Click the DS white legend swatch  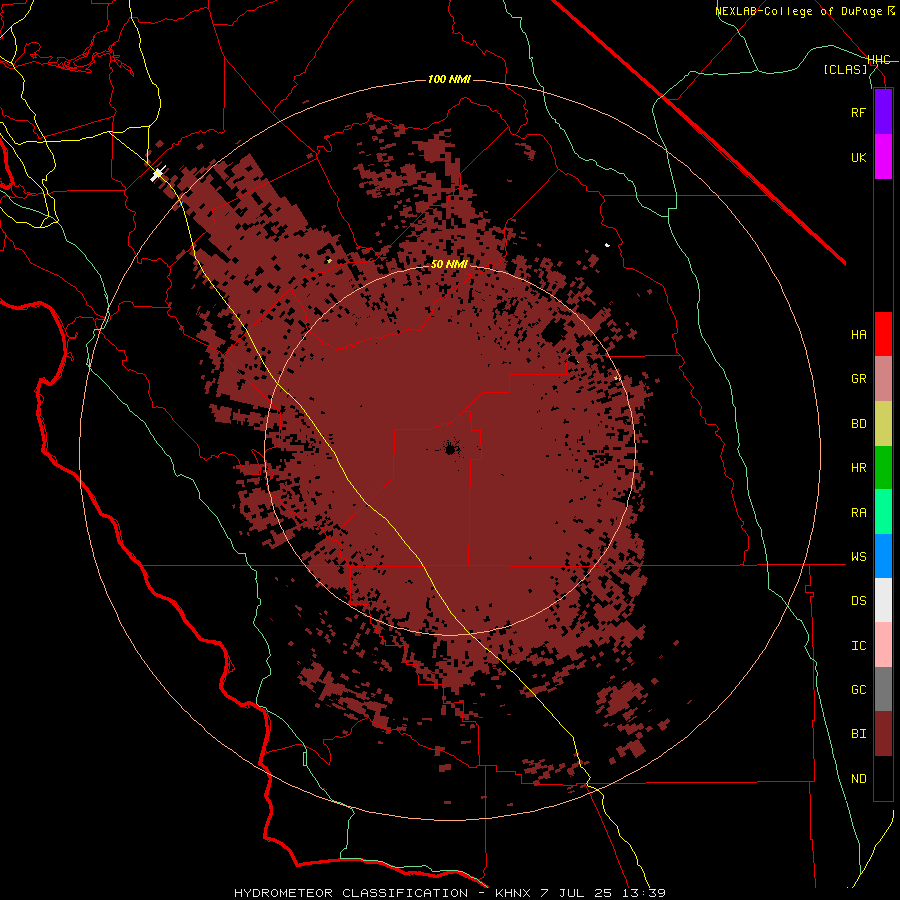[x=883, y=600]
